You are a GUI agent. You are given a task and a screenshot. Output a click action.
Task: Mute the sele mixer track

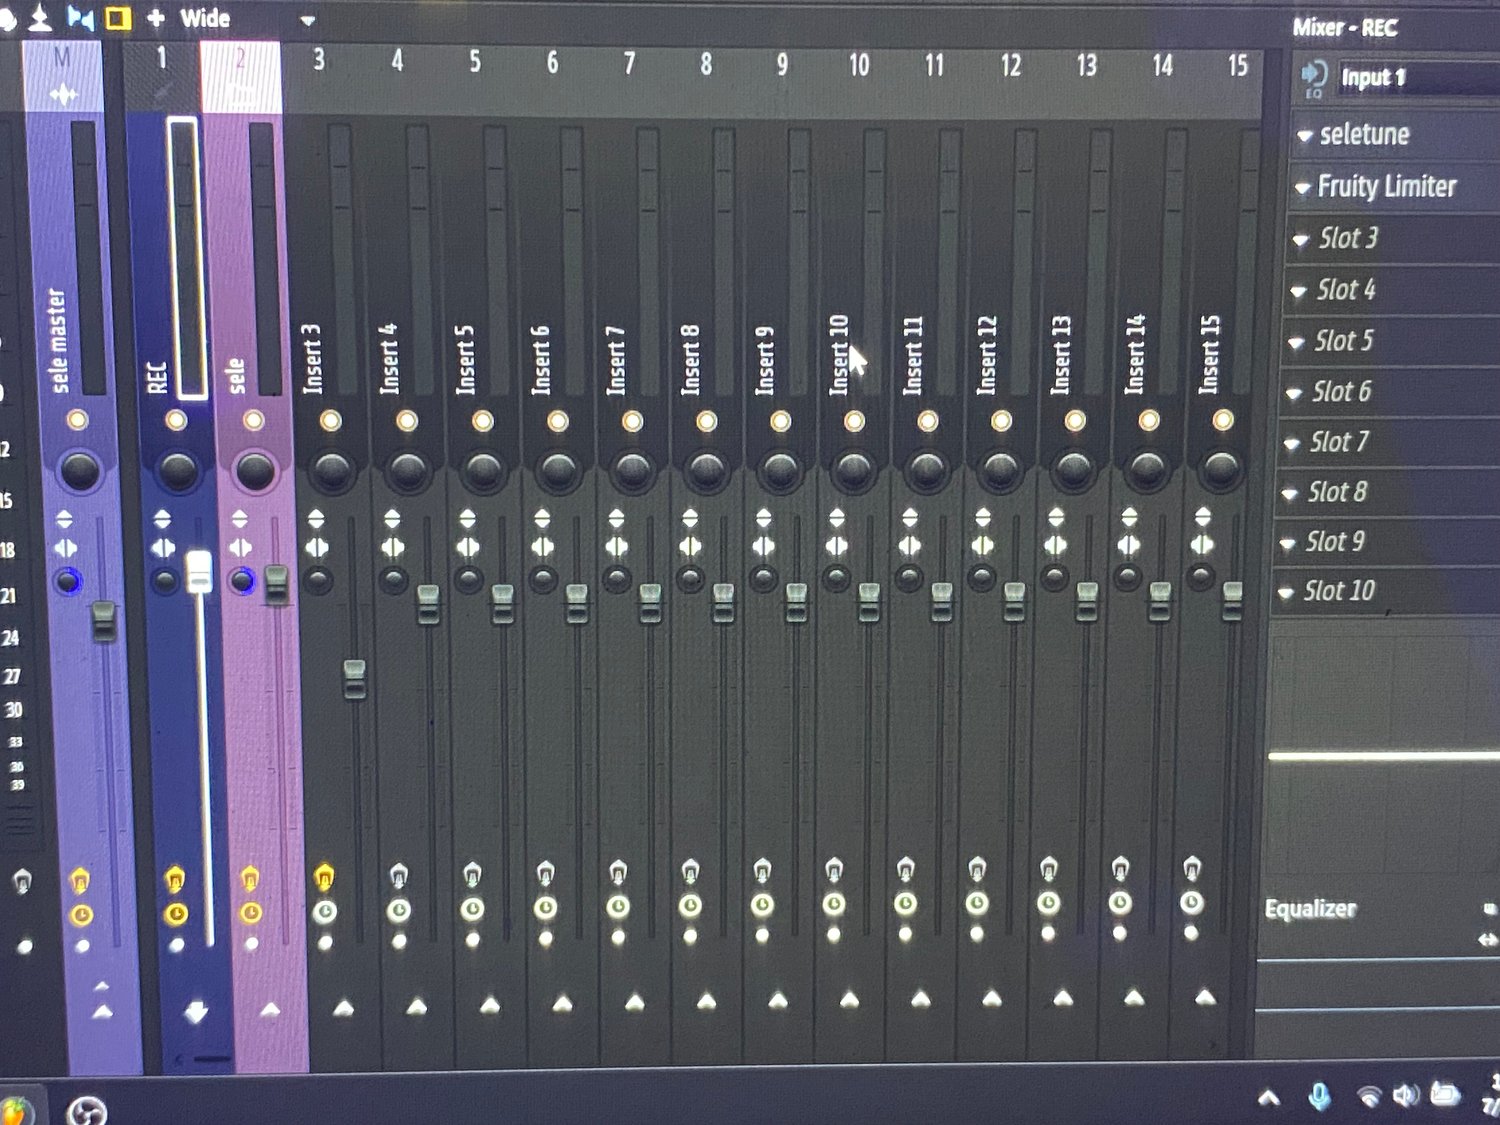point(254,420)
